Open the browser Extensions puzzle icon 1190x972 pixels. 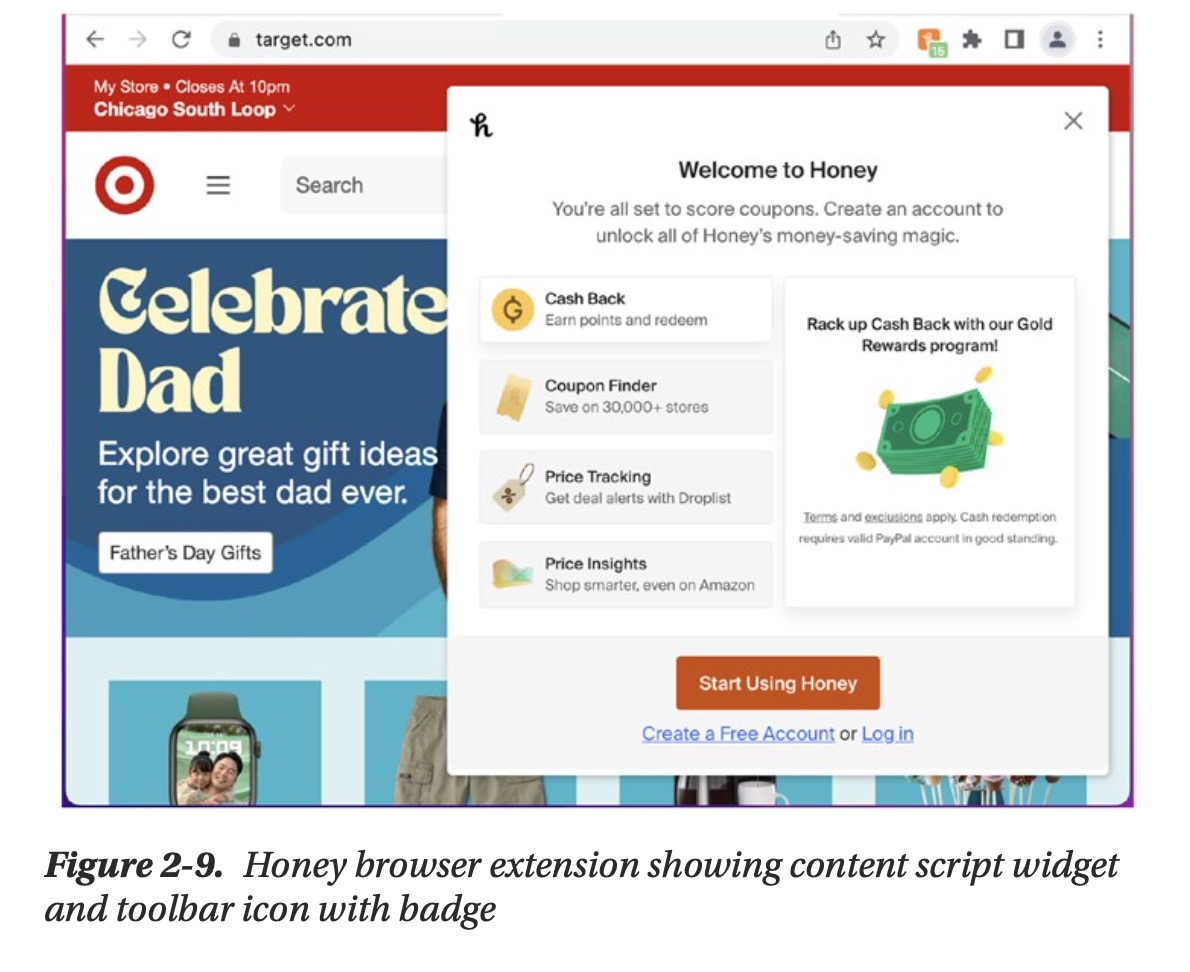(971, 40)
